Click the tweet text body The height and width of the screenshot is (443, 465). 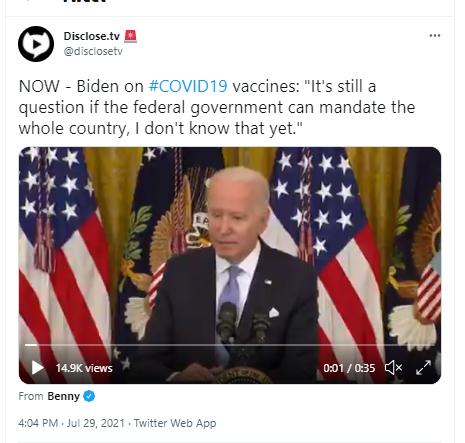pos(217,107)
